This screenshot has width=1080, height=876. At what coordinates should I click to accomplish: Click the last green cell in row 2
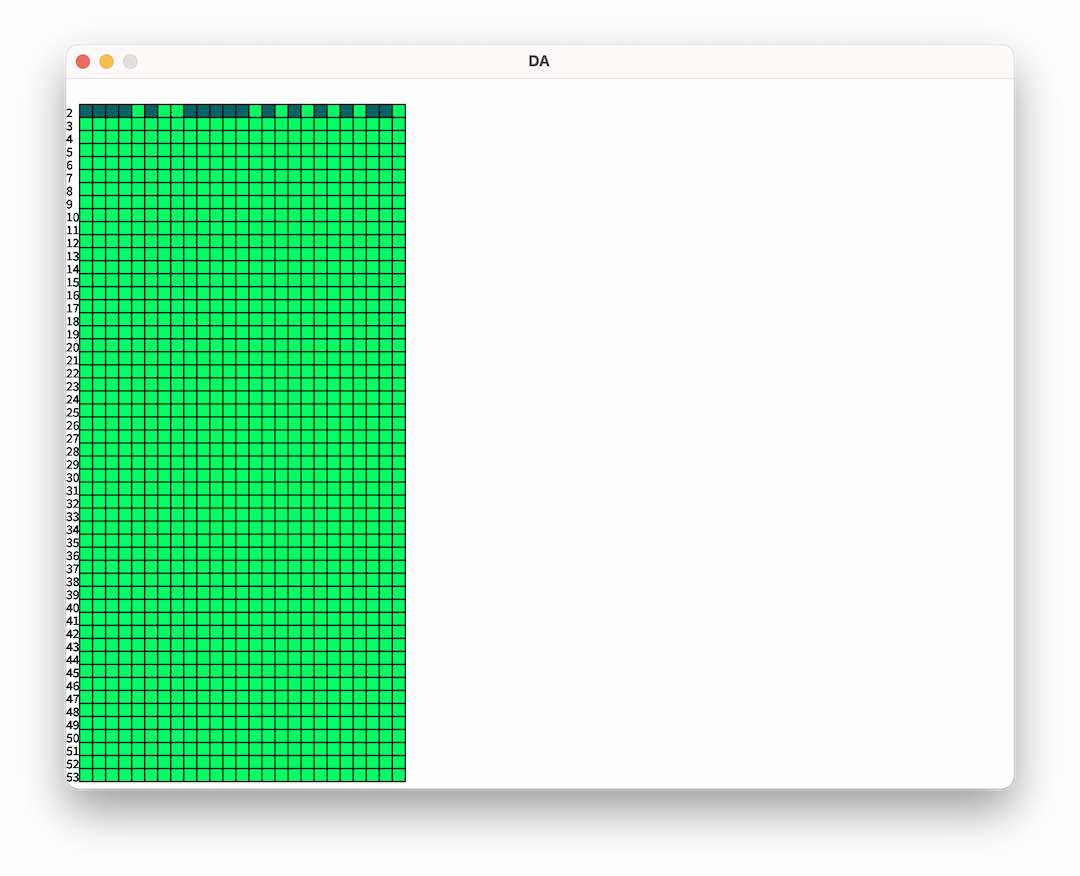coord(399,111)
